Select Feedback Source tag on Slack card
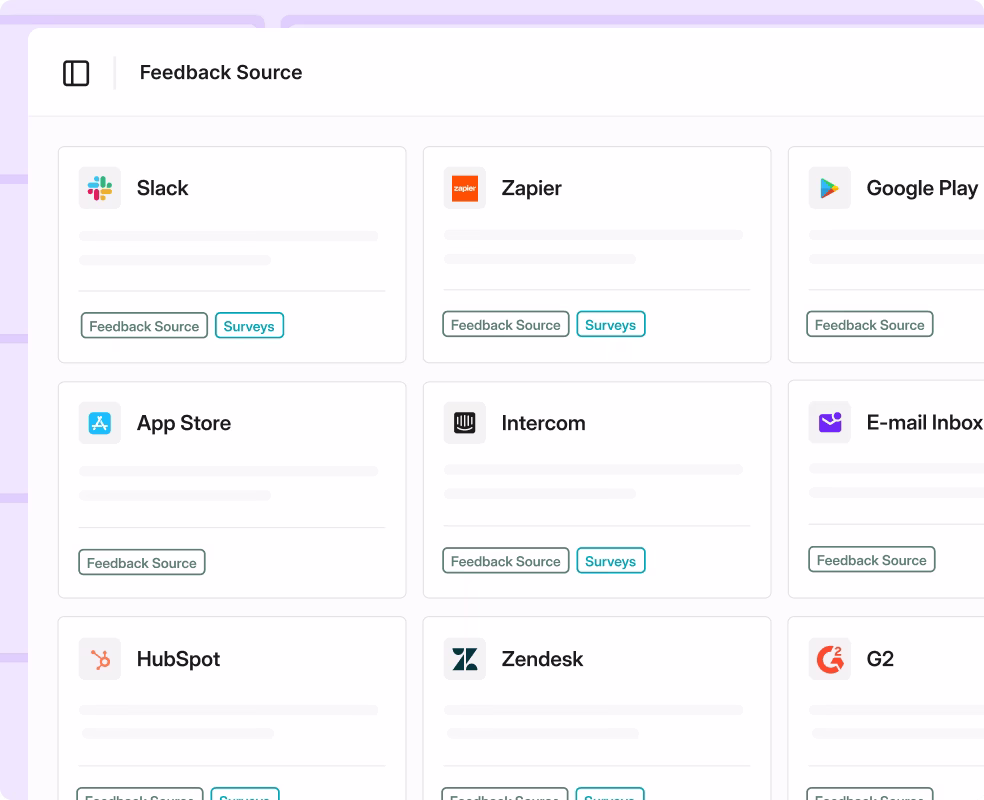Viewport: 984px width, 800px height. coord(144,326)
